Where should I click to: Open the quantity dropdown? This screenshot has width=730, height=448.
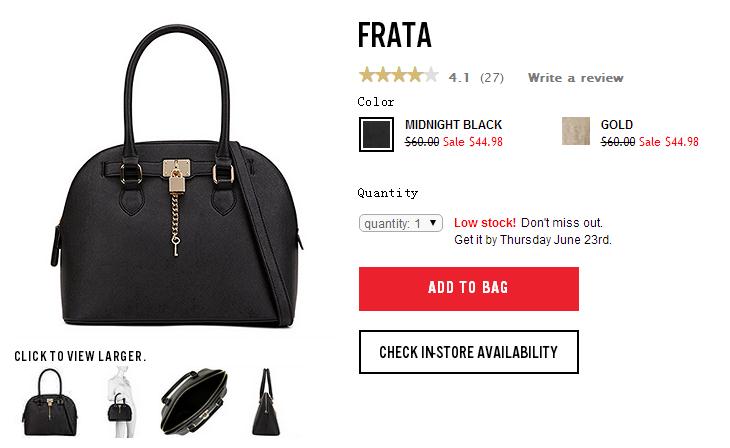400,223
